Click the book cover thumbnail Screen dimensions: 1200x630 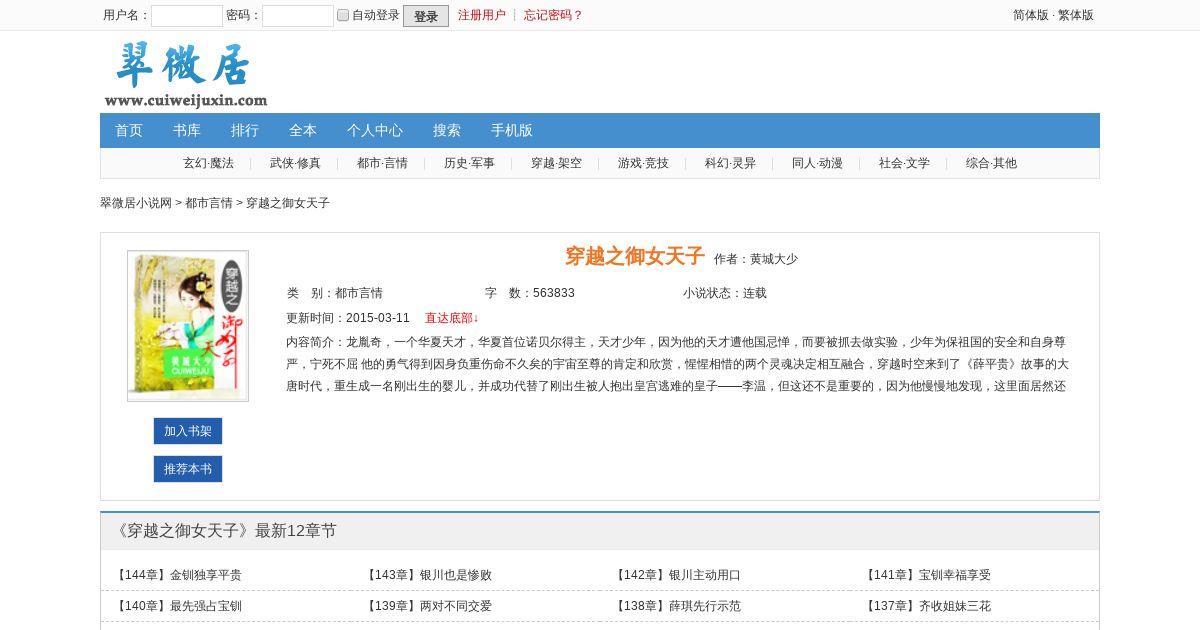tap(188, 326)
